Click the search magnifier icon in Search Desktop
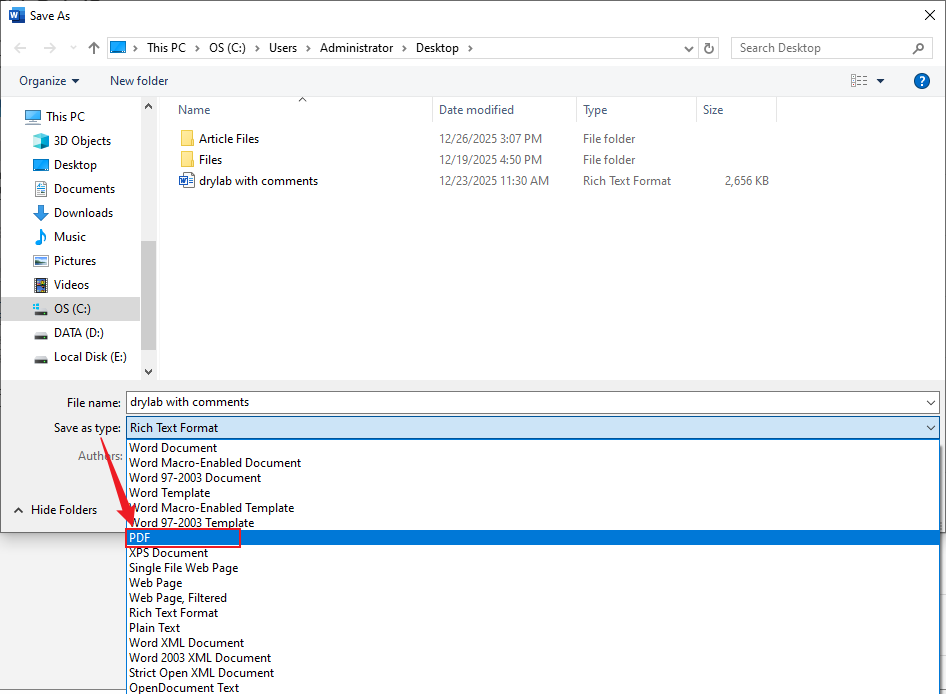Image resolution: width=946 pixels, height=694 pixels. [919, 47]
